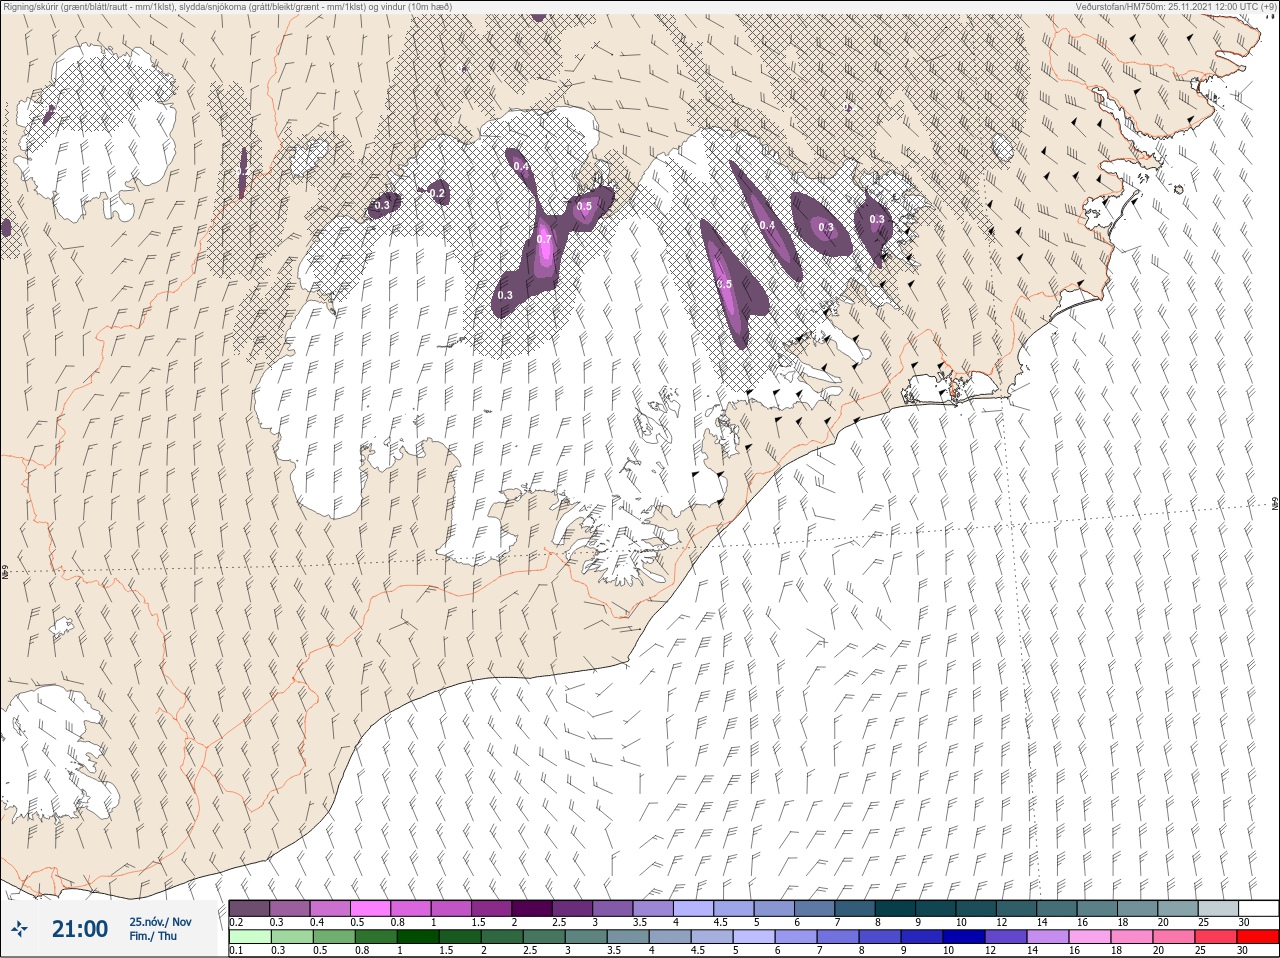Select the palest green swatch after 0.1 in the bottom row
The height and width of the screenshot is (958, 1280).
point(249,937)
